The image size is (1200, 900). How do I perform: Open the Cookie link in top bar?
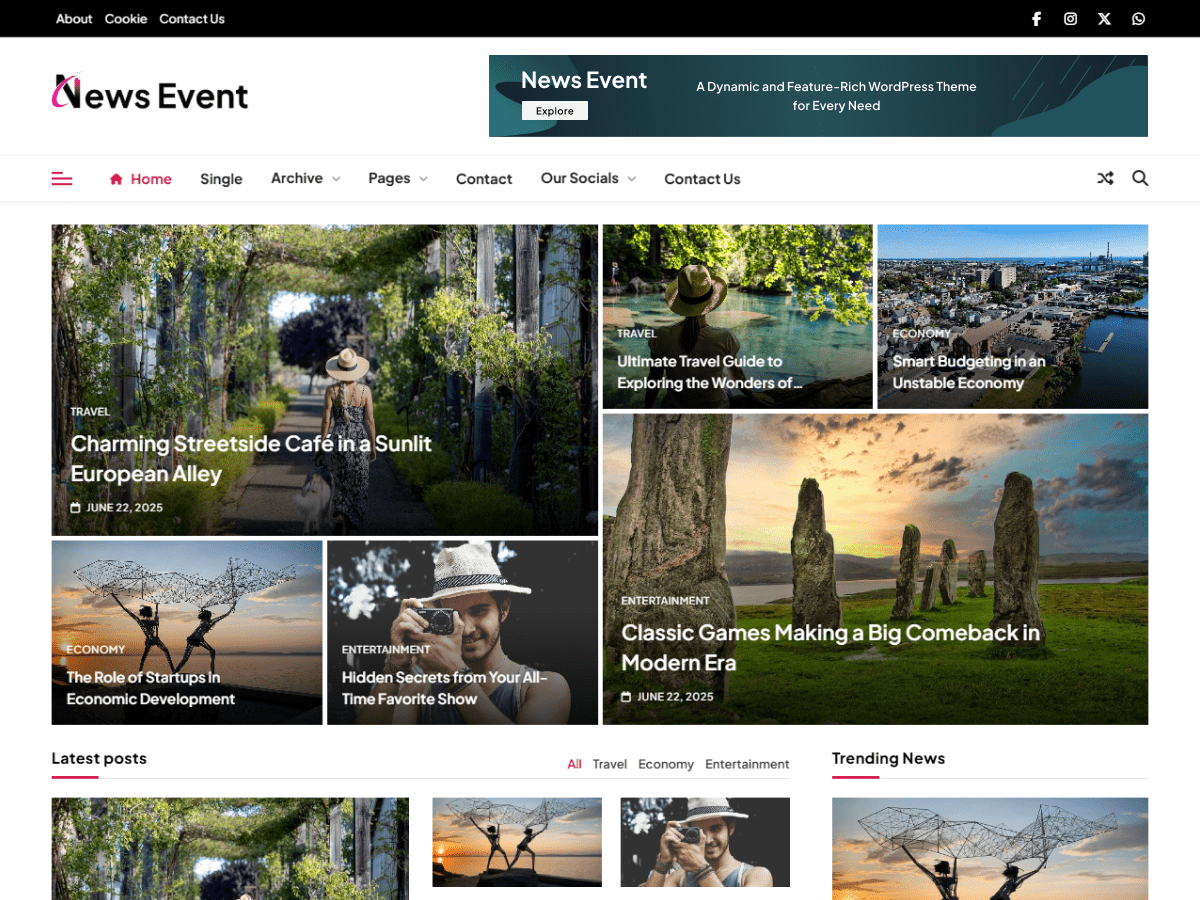pos(126,19)
